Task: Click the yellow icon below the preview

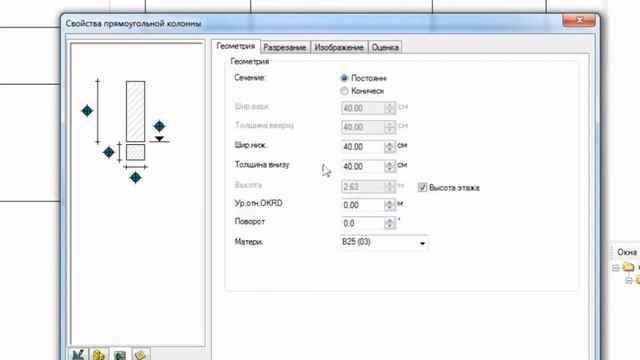Action: click(98, 355)
